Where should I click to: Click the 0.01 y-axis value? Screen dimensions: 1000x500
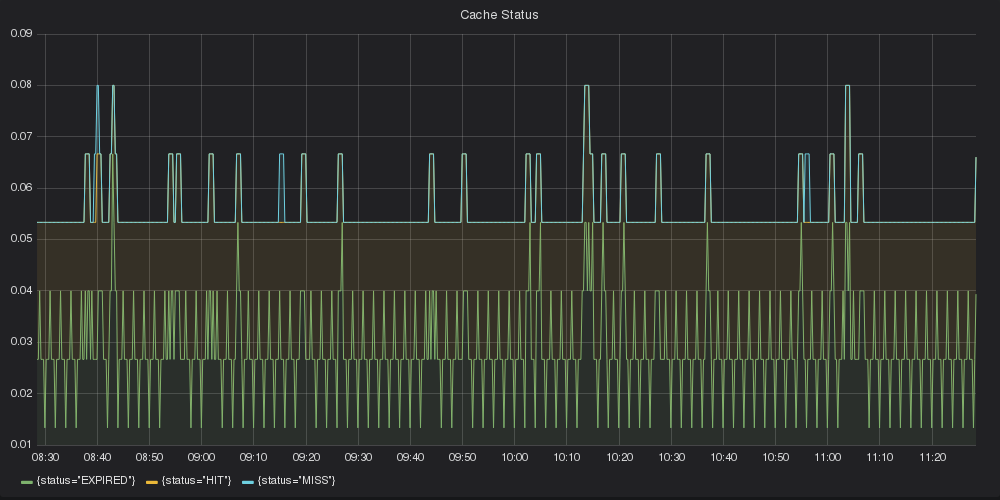click(x=21, y=445)
